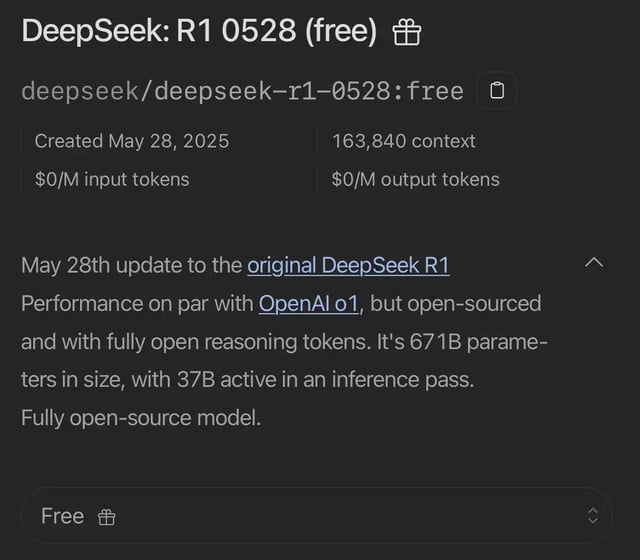Viewport: 640px width, 560px height.
Task: Click the up-down arrows in the Free selector
Action: (593, 516)
